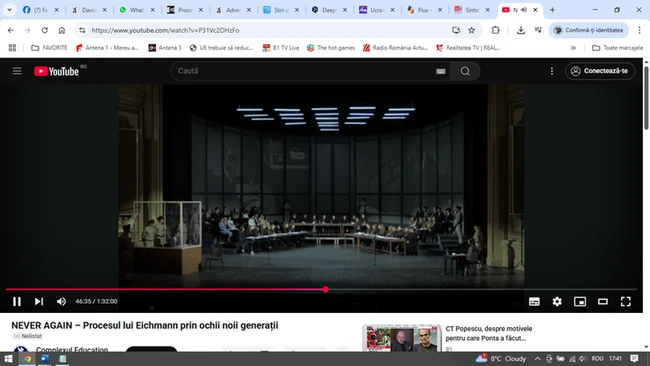This screenshot has width=650, height=366.
Task: Open the on-screen keyboard in search box
Action: pyautogui.click(x=441, y=71)
